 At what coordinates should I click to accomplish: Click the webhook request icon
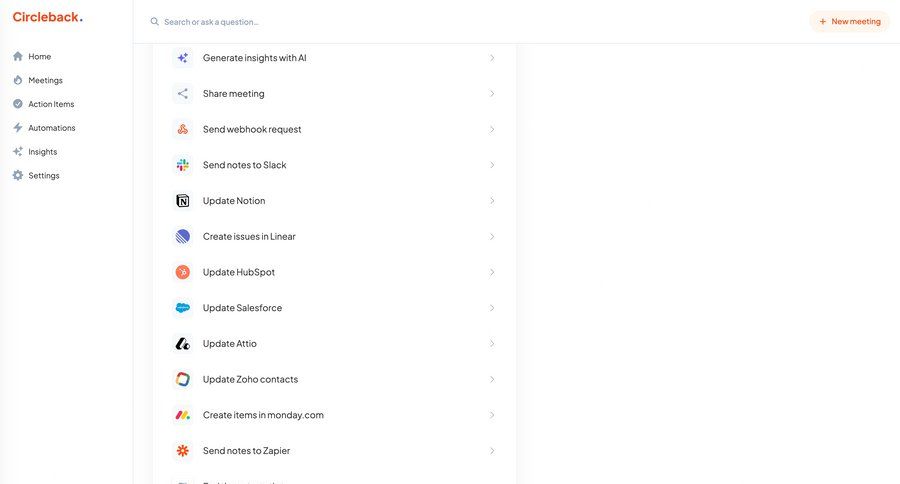(x=182, y=129)
